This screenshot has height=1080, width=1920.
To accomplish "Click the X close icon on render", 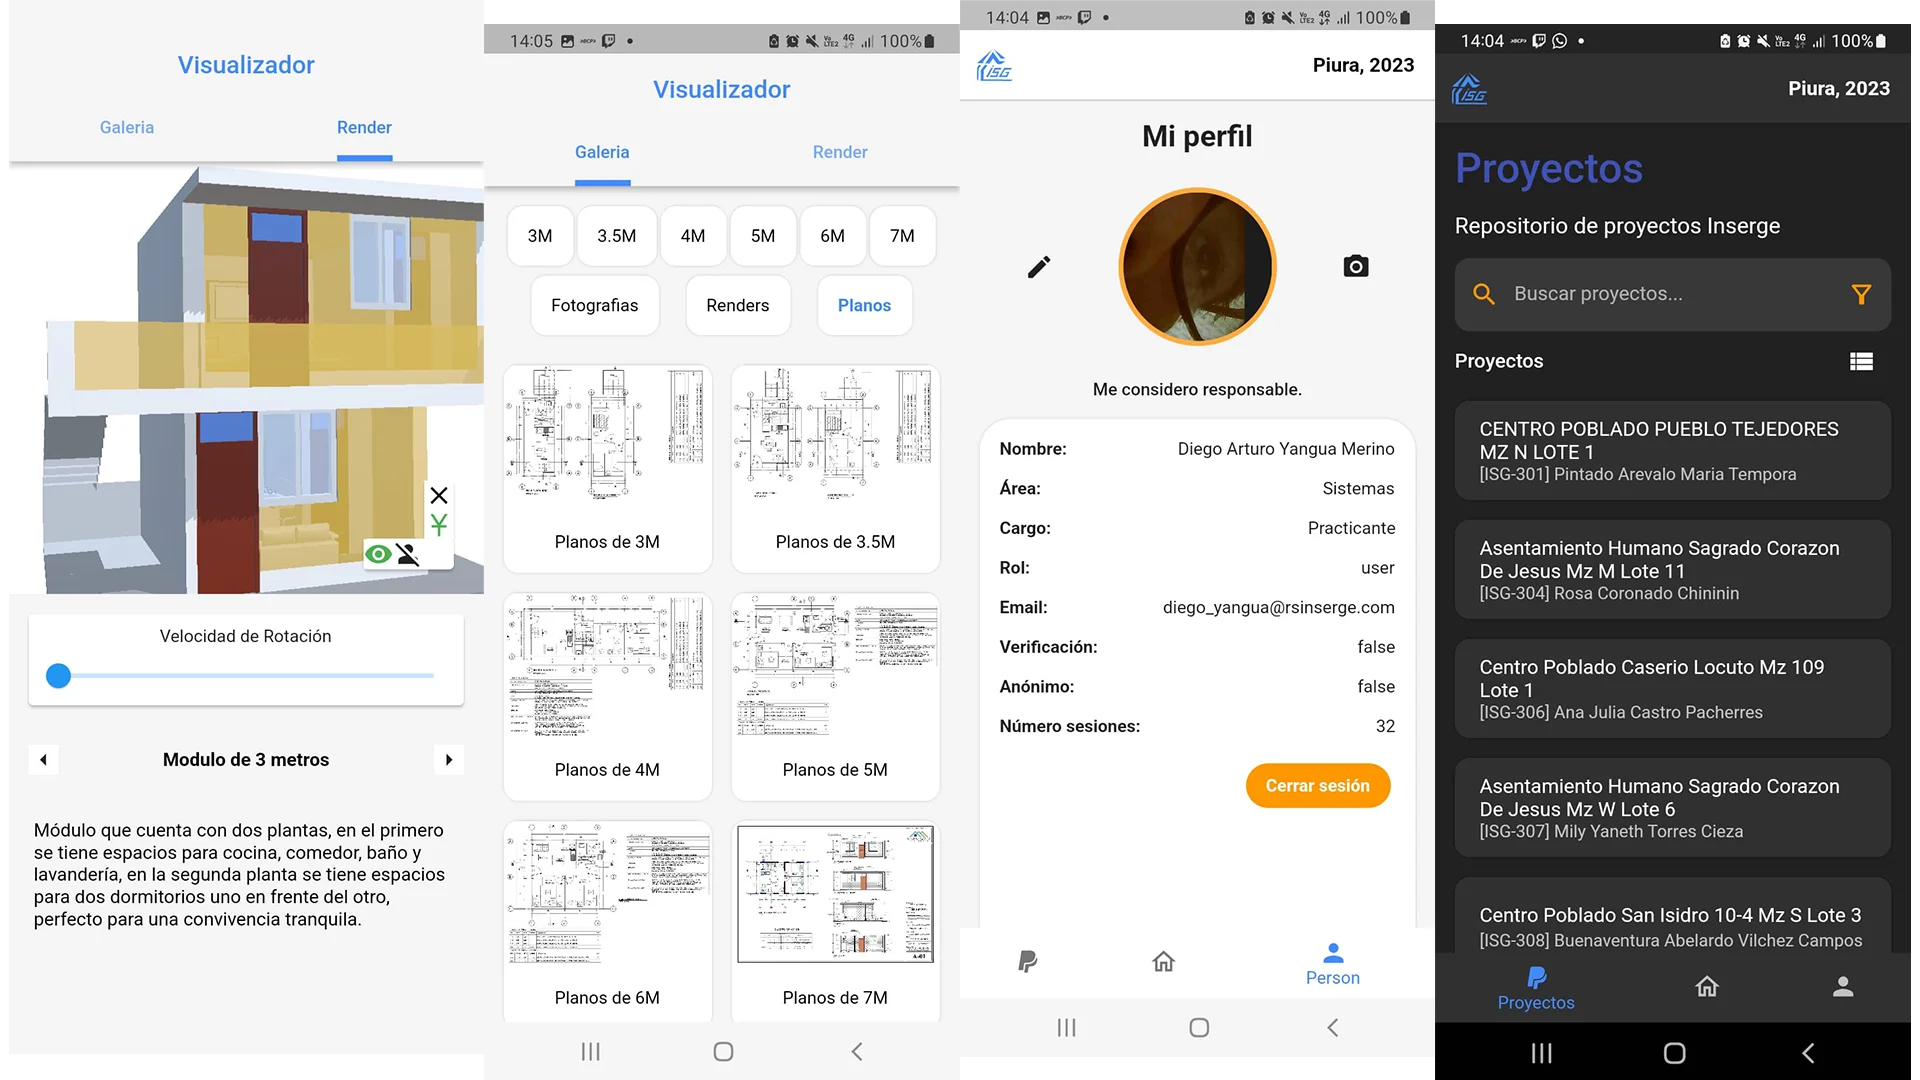I will (438, 495).
